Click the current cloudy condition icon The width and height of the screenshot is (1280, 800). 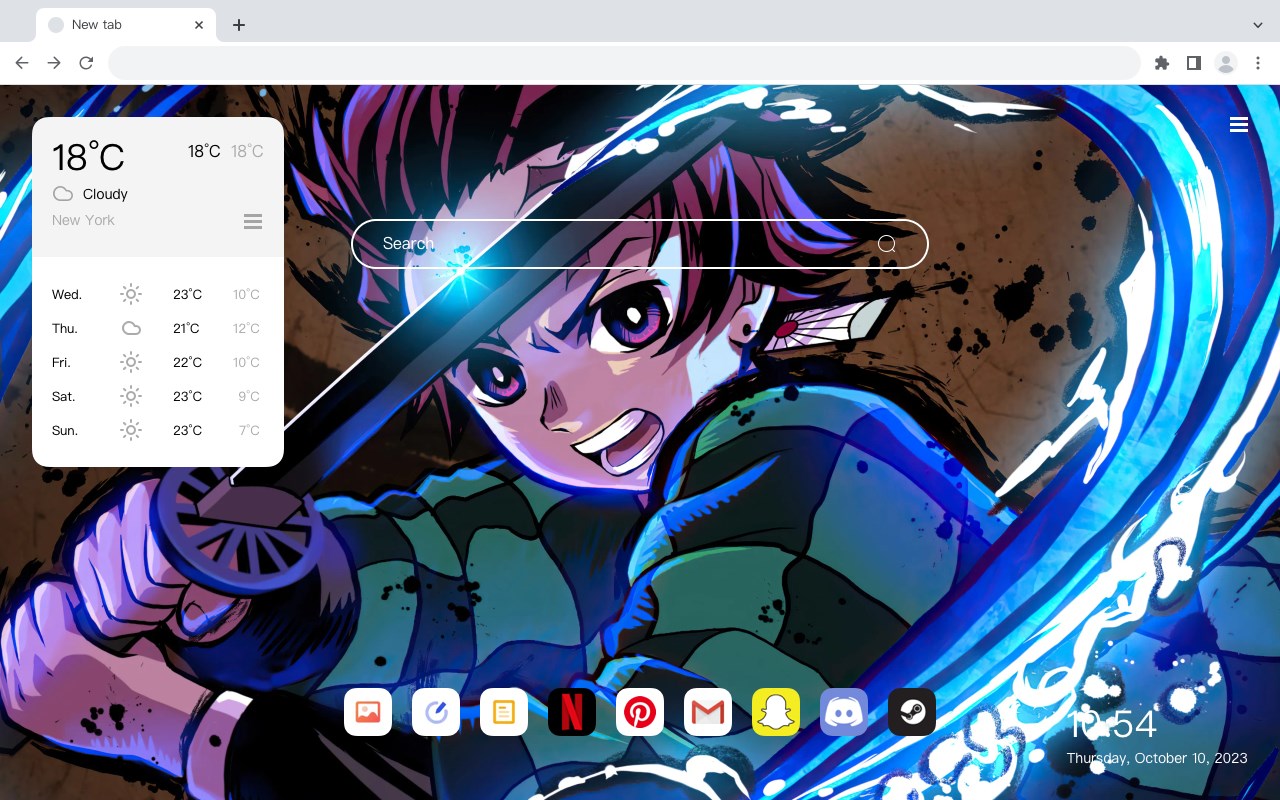[x=63, y=194]
